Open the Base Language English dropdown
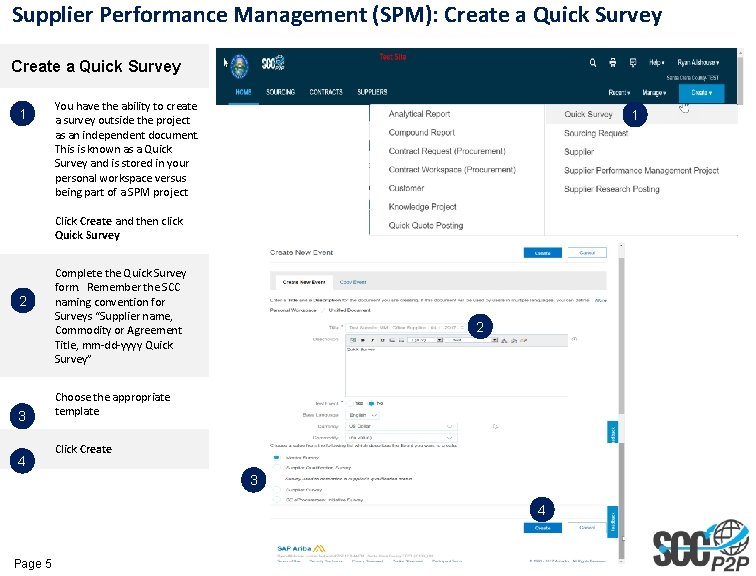 pyautogui.click(x=362, y=415)
